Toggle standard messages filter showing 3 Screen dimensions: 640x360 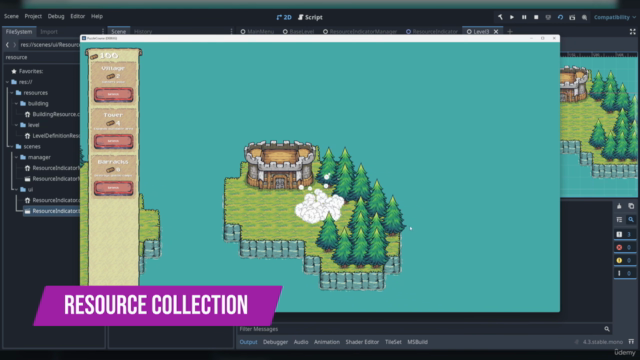625,234
